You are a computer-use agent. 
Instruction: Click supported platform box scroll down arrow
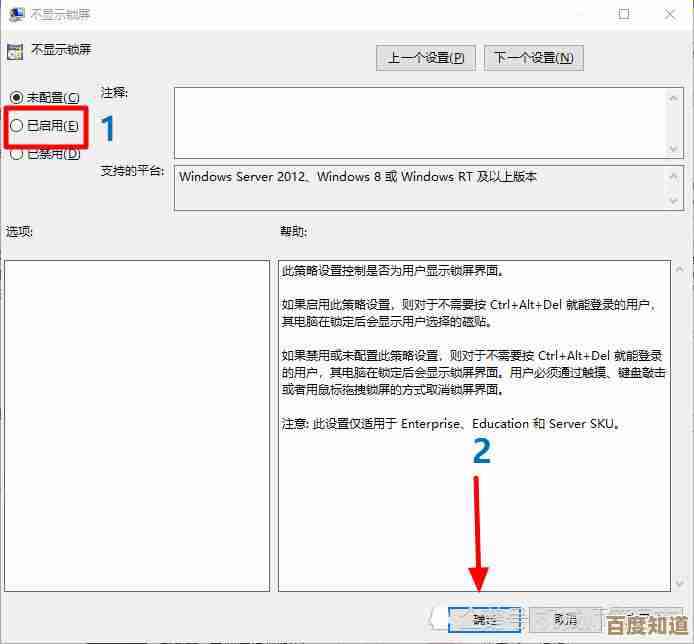pyautogui.click(x=674, y=201)
